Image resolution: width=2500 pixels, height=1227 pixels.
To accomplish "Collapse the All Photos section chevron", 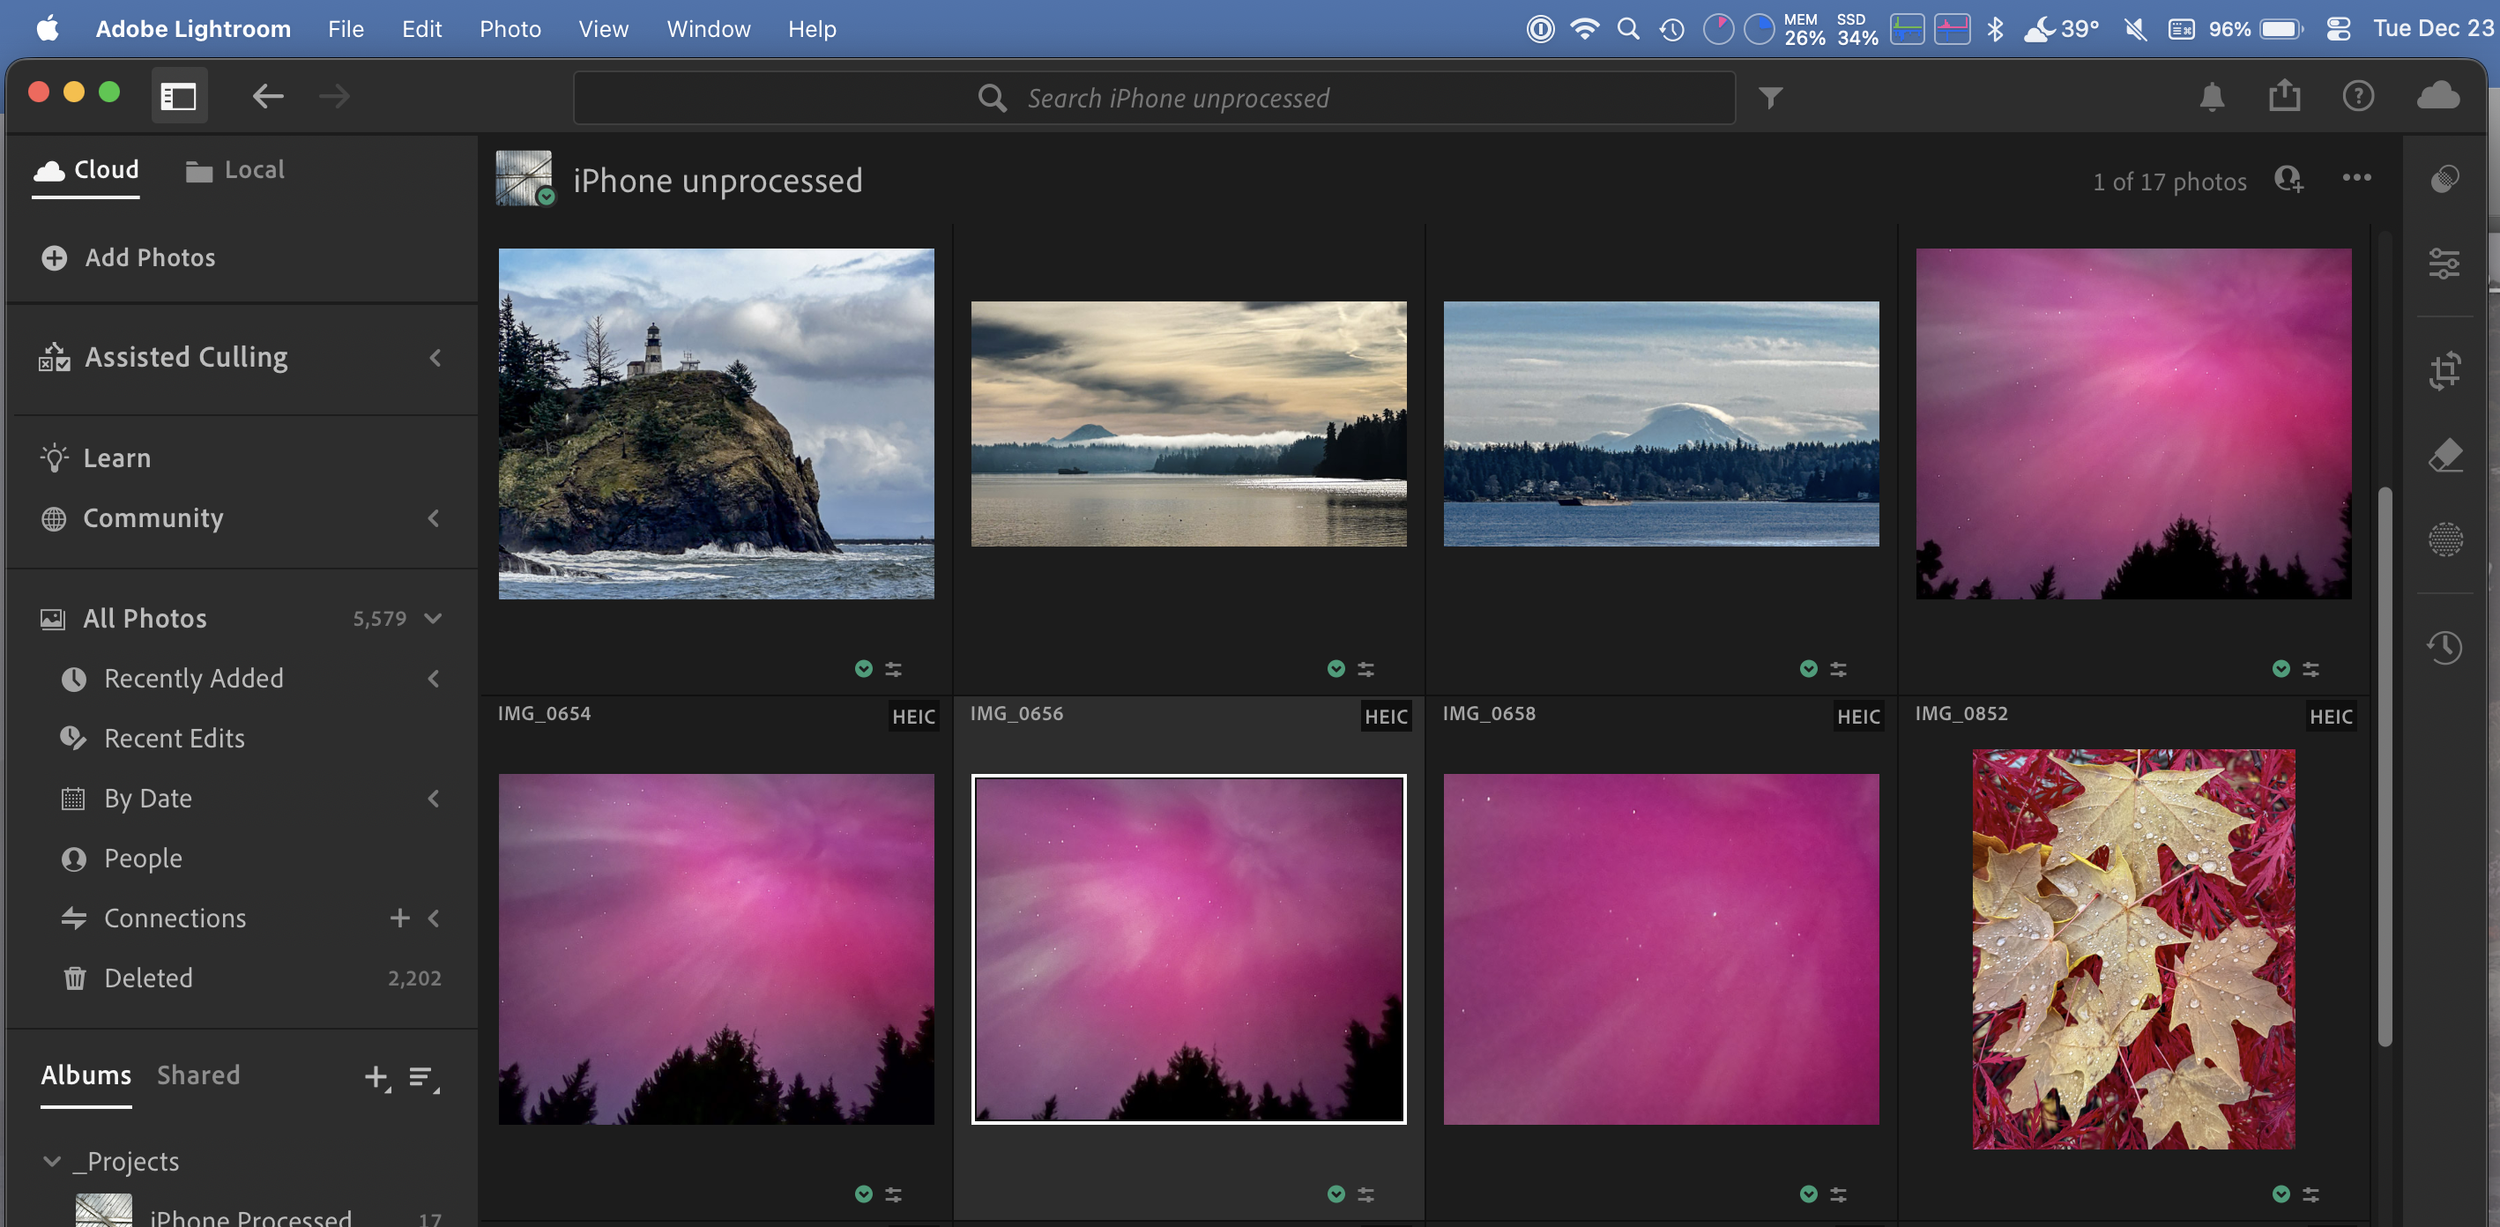I will tap(433, 619).
